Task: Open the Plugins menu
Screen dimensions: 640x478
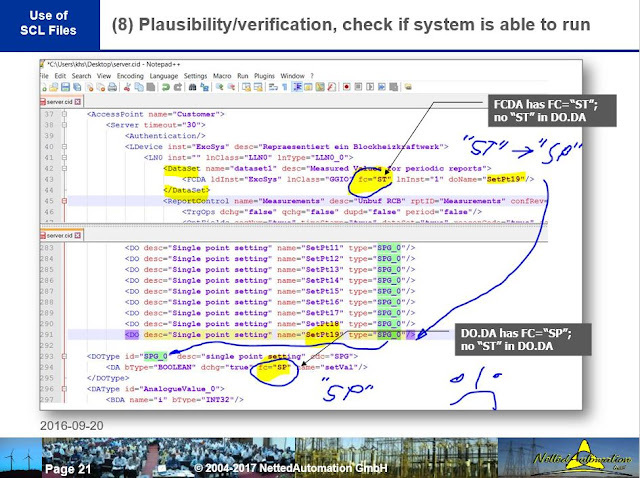Action: coord(264,76)
